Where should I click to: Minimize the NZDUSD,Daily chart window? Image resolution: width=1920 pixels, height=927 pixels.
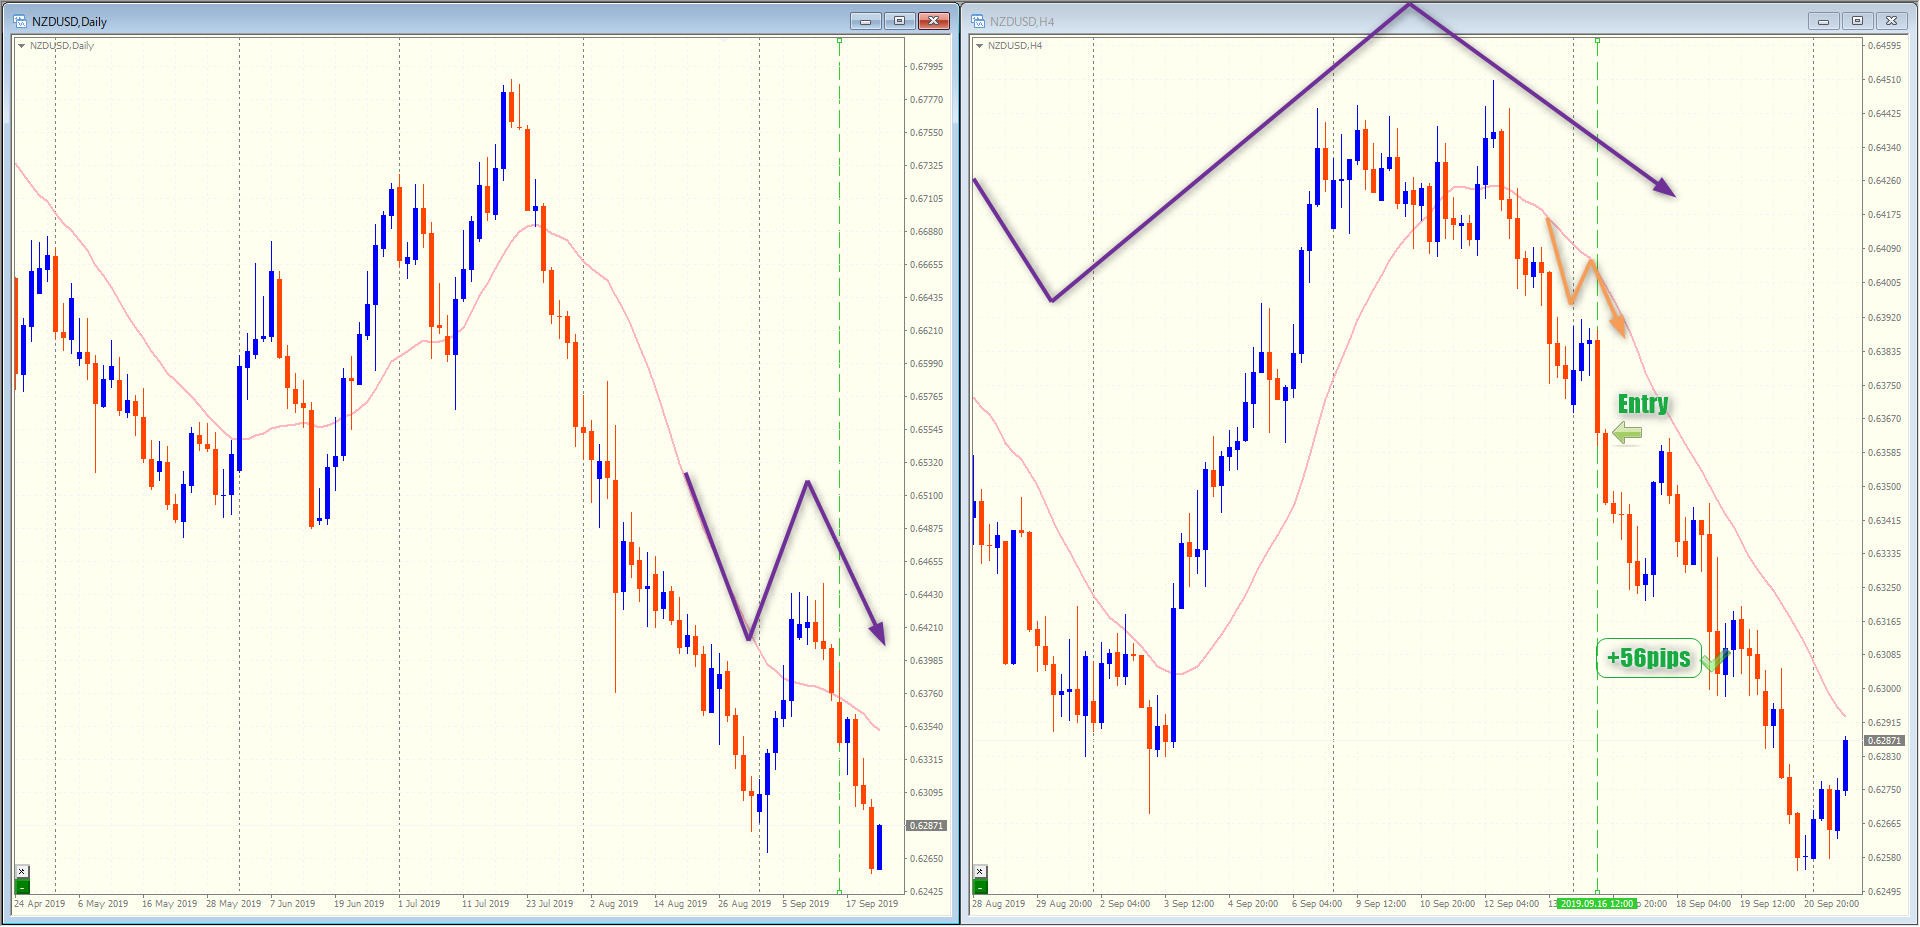[x=865, y=21]
